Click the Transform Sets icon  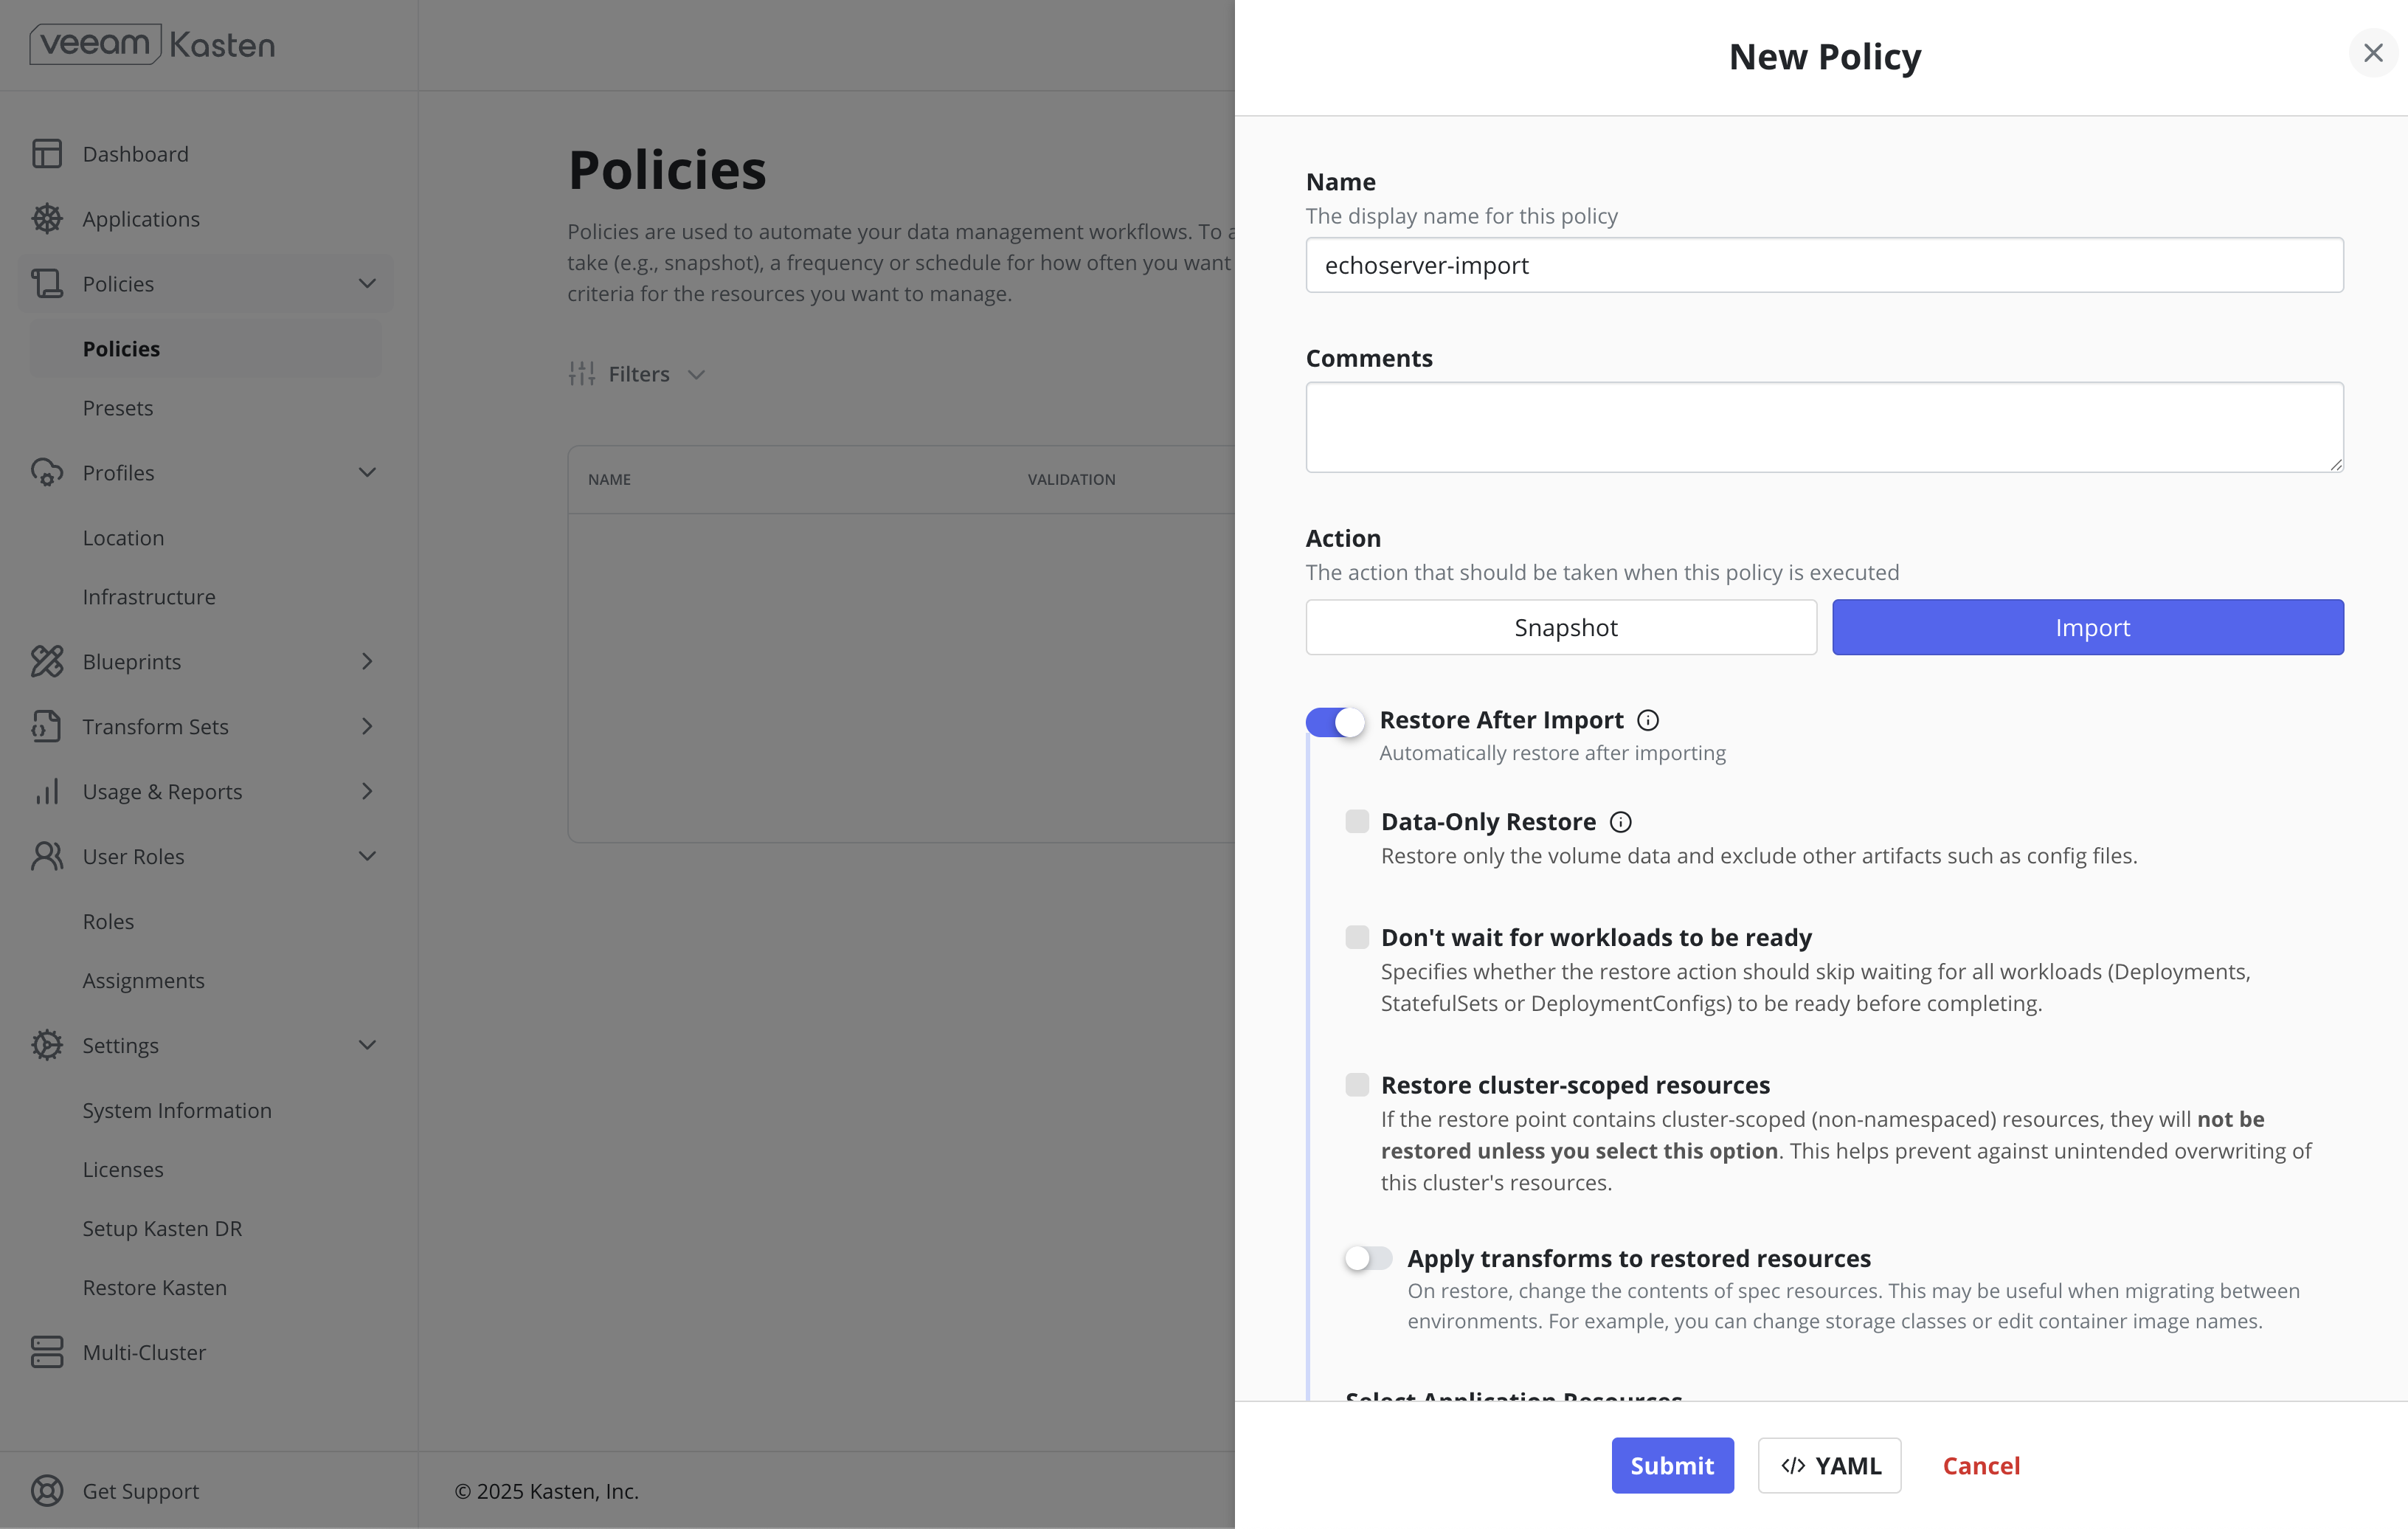pyautogui.click(x=47, y=727)
